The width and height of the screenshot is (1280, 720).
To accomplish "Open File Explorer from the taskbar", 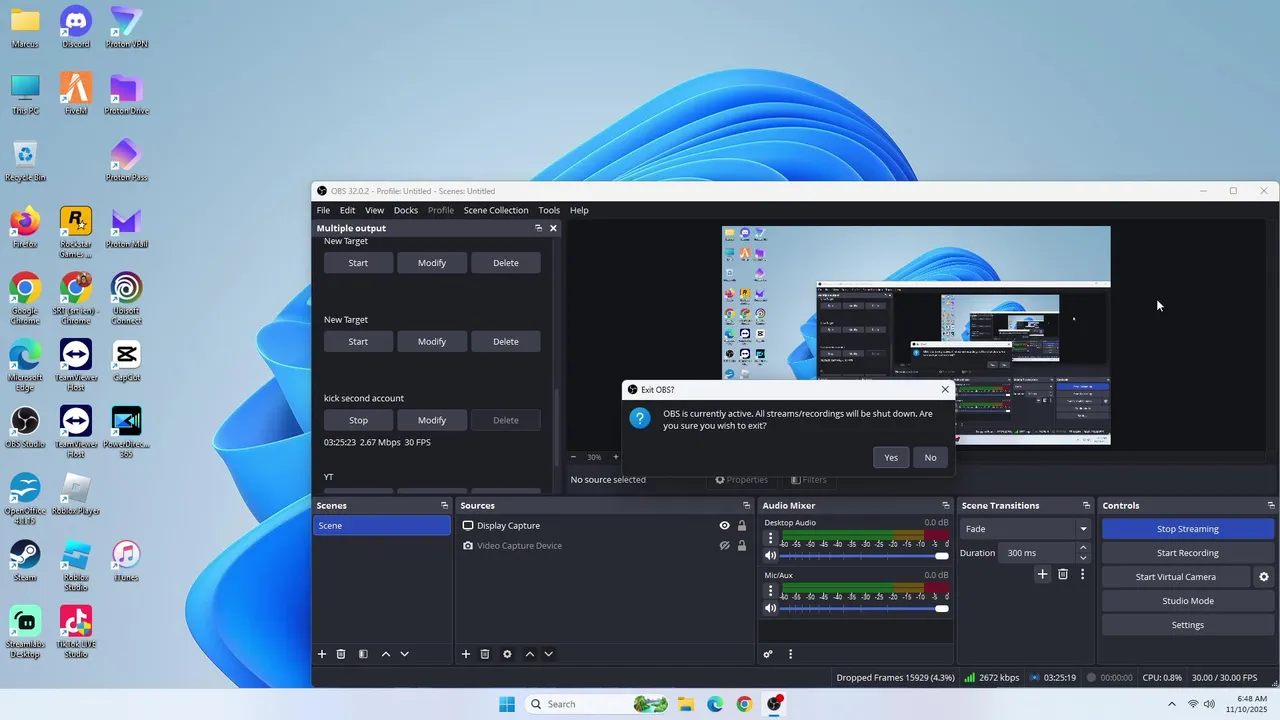I will pos(686,704).
